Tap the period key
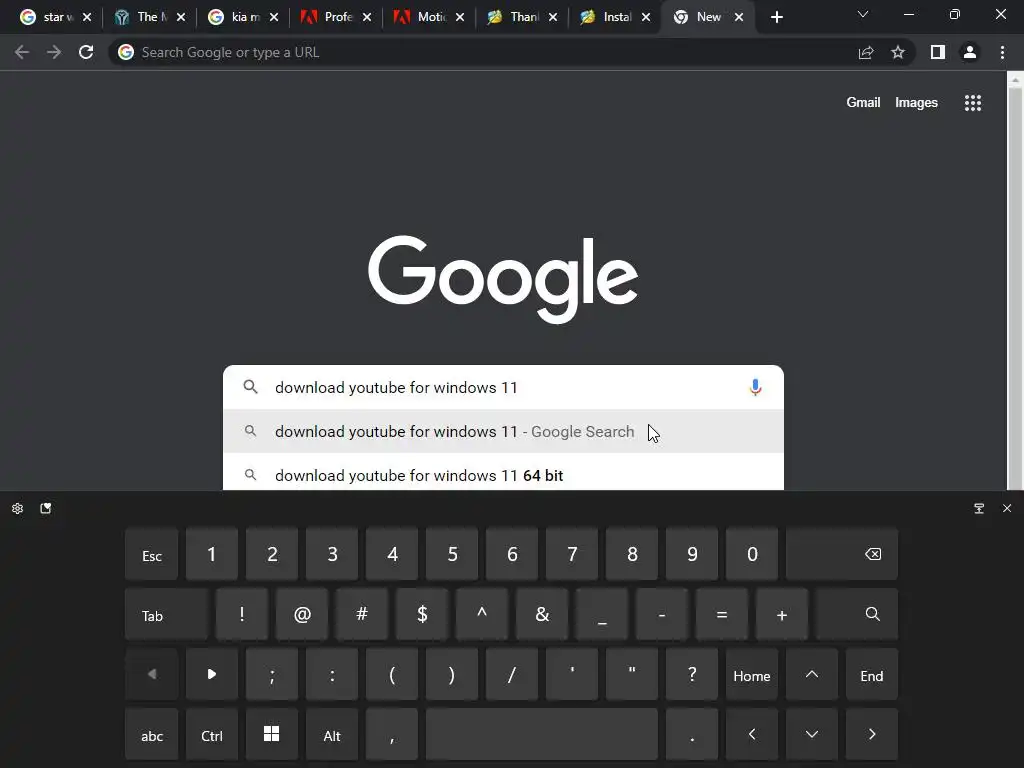1024x768 pixels. coord(692,735)
